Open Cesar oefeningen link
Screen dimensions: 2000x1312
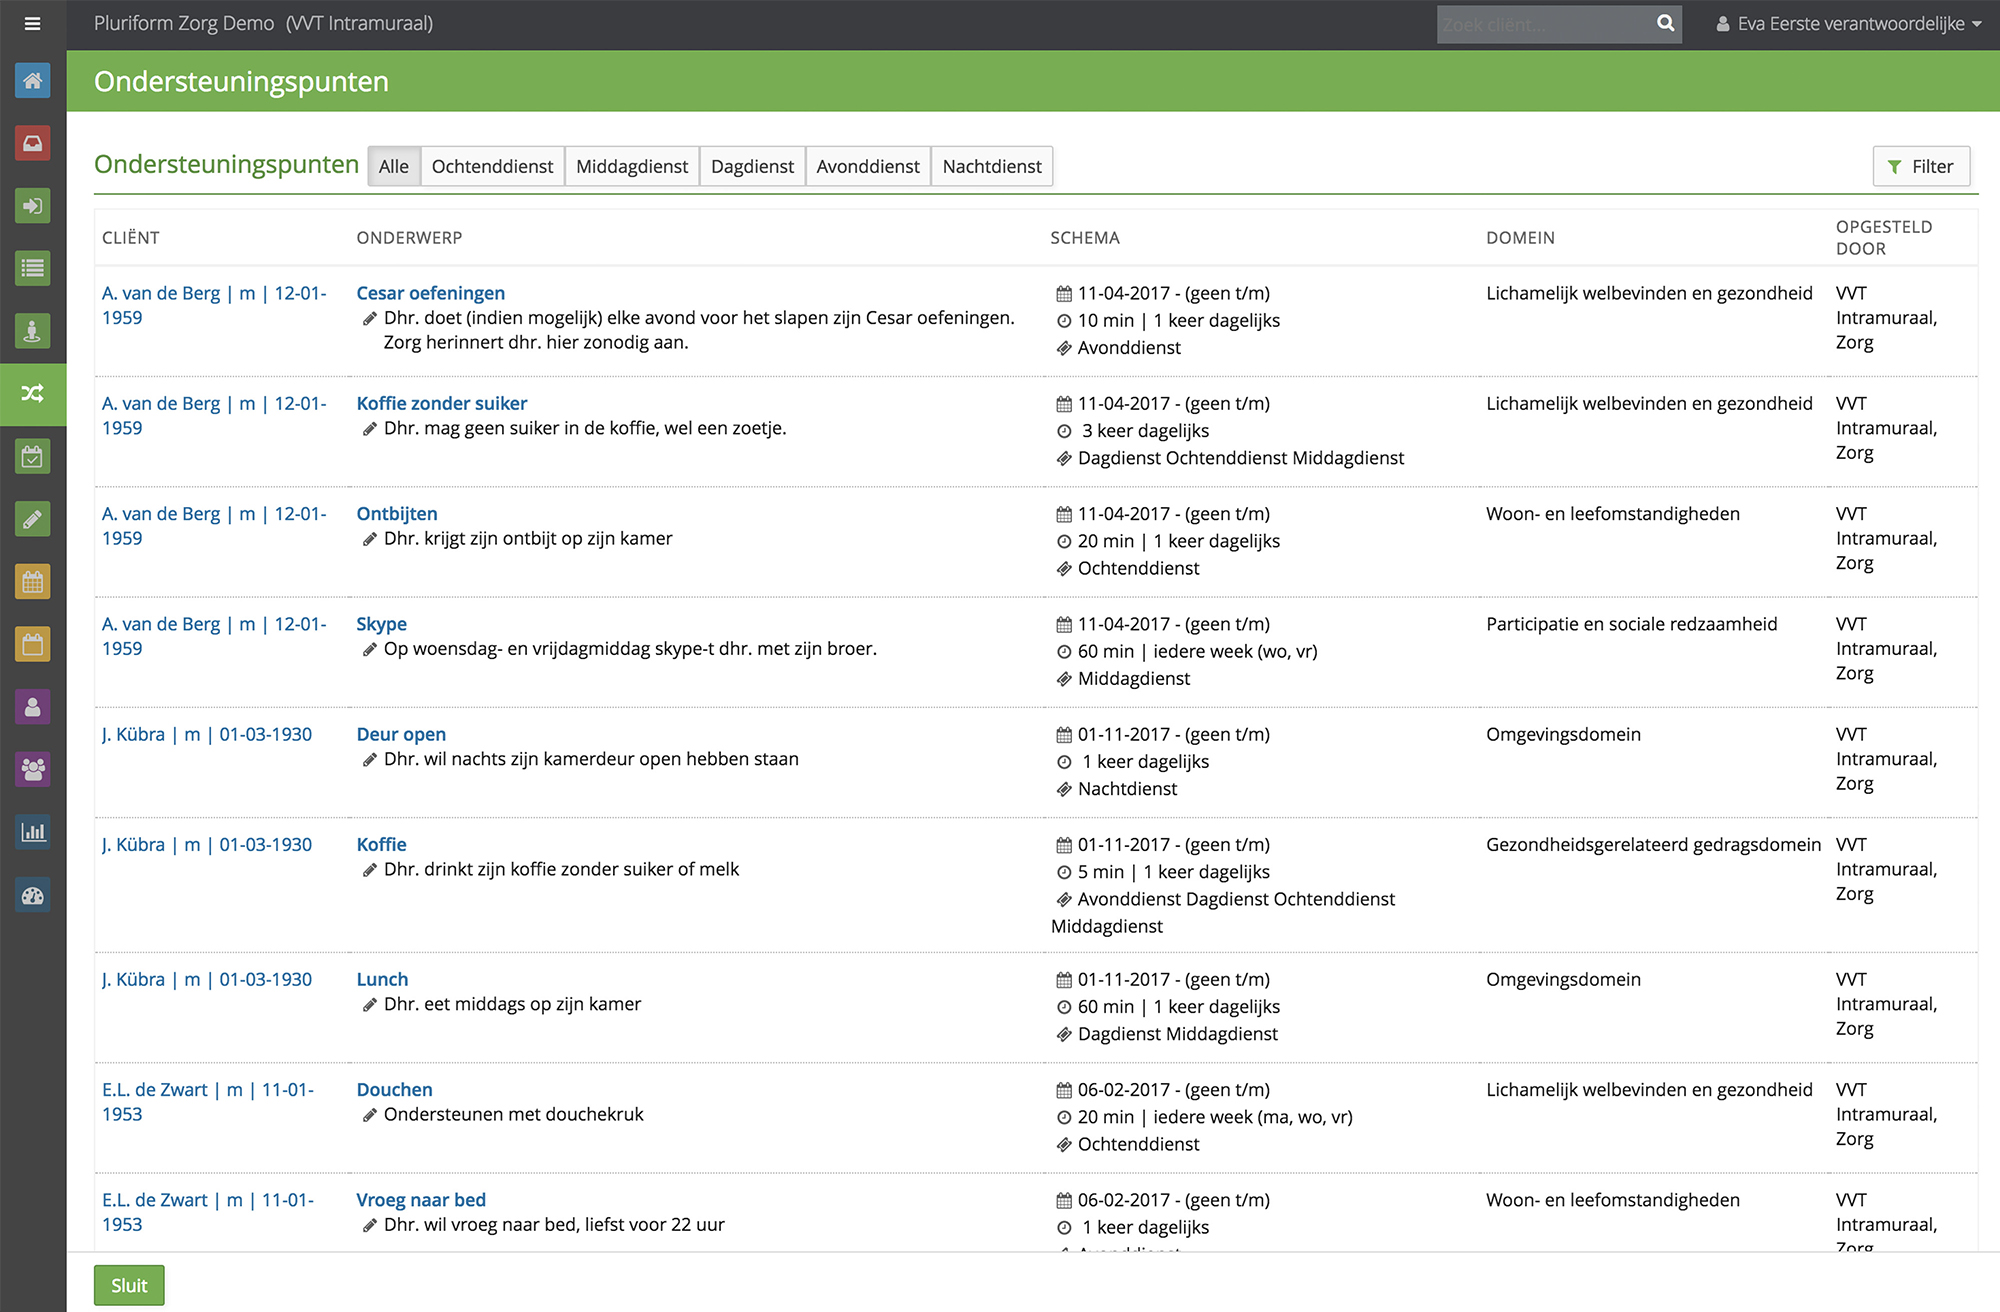430,293
